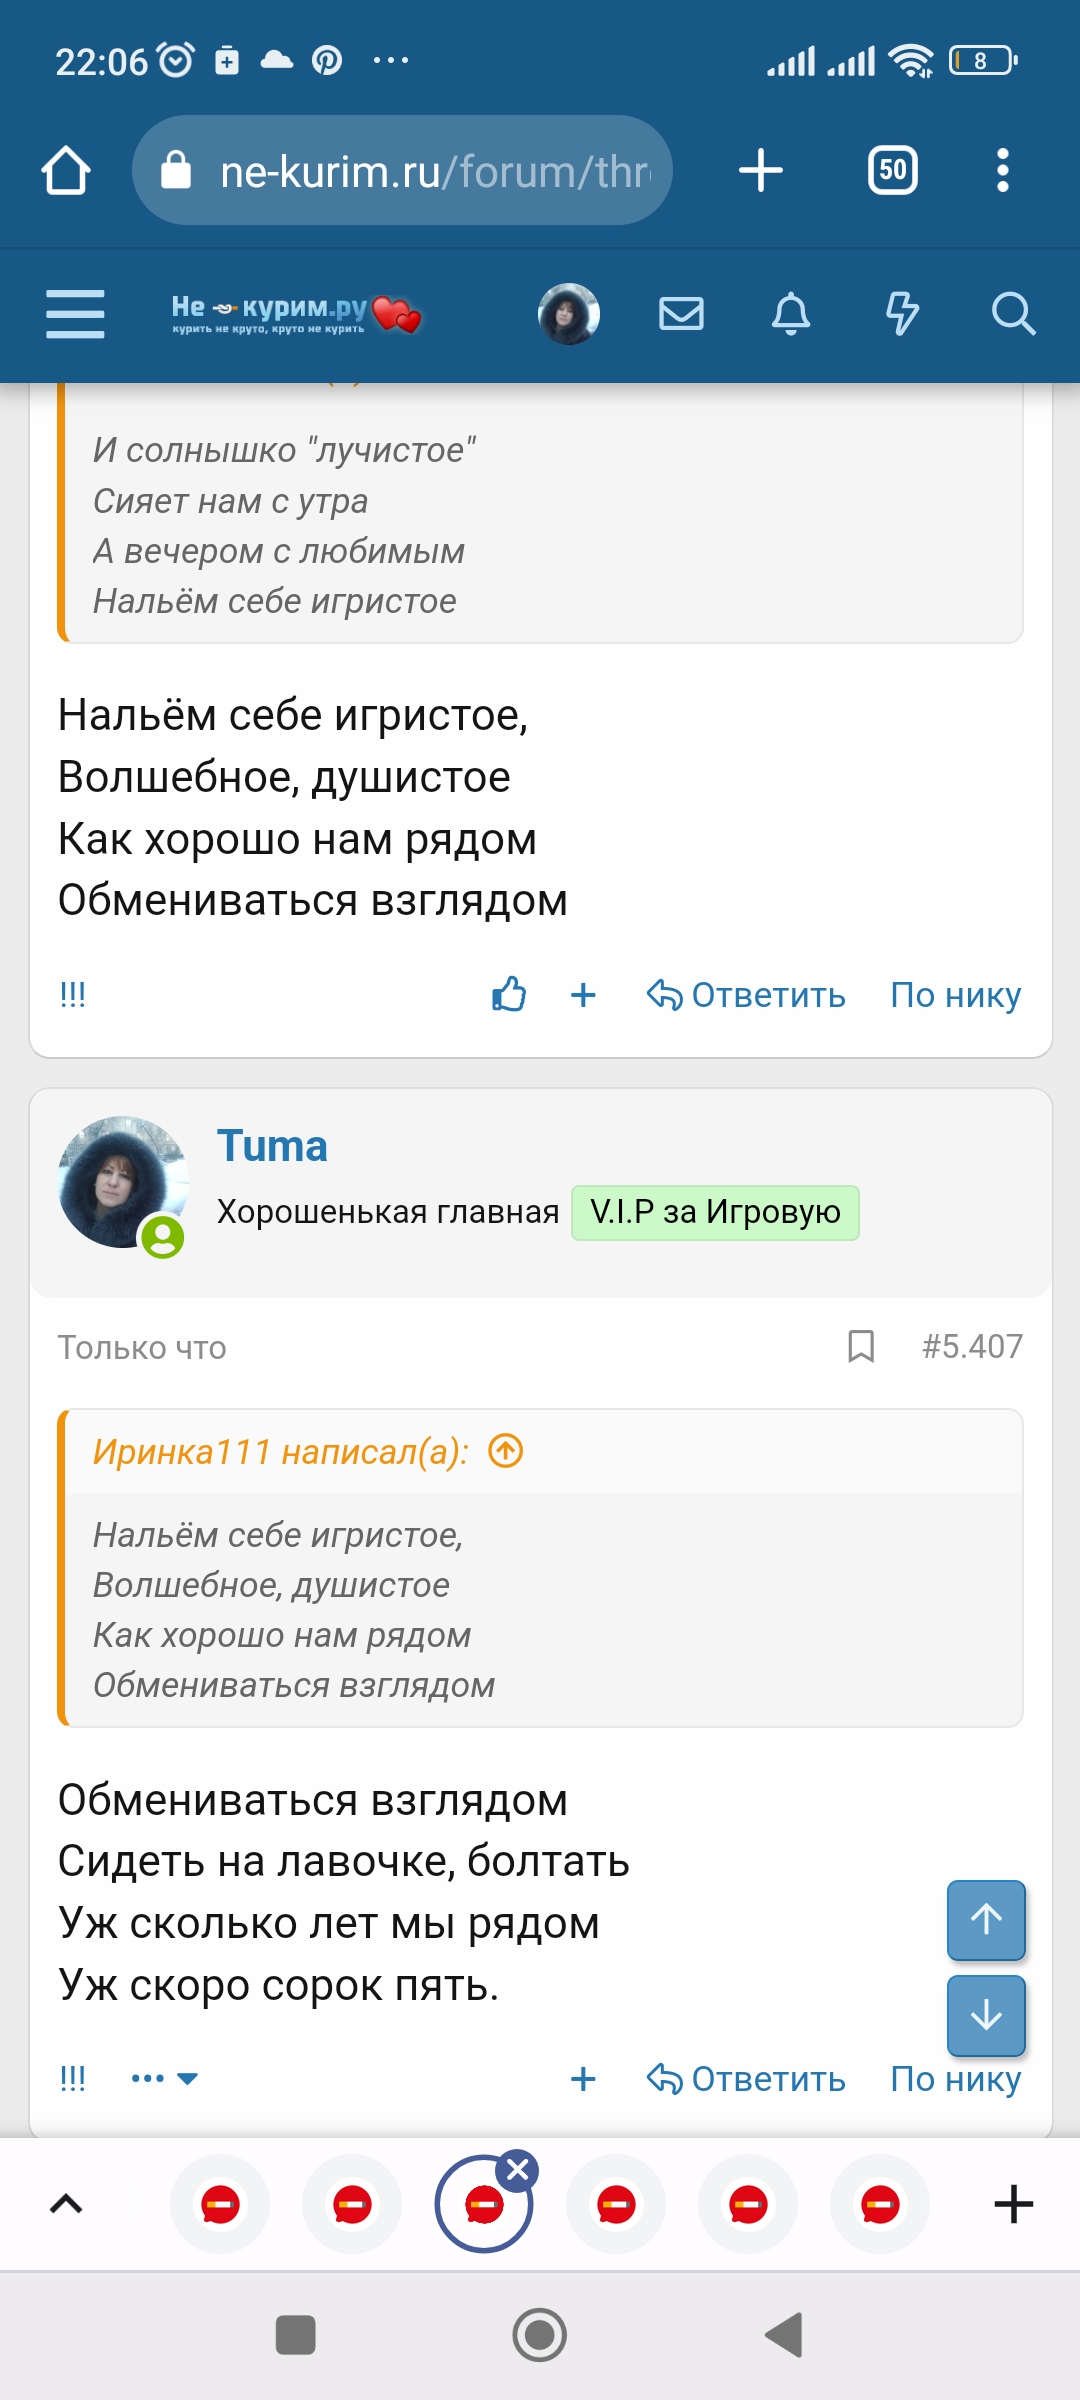Click По нику on Иринка111's post
The height and width of the screenshot is (2400, 1080).
(955, 995)
